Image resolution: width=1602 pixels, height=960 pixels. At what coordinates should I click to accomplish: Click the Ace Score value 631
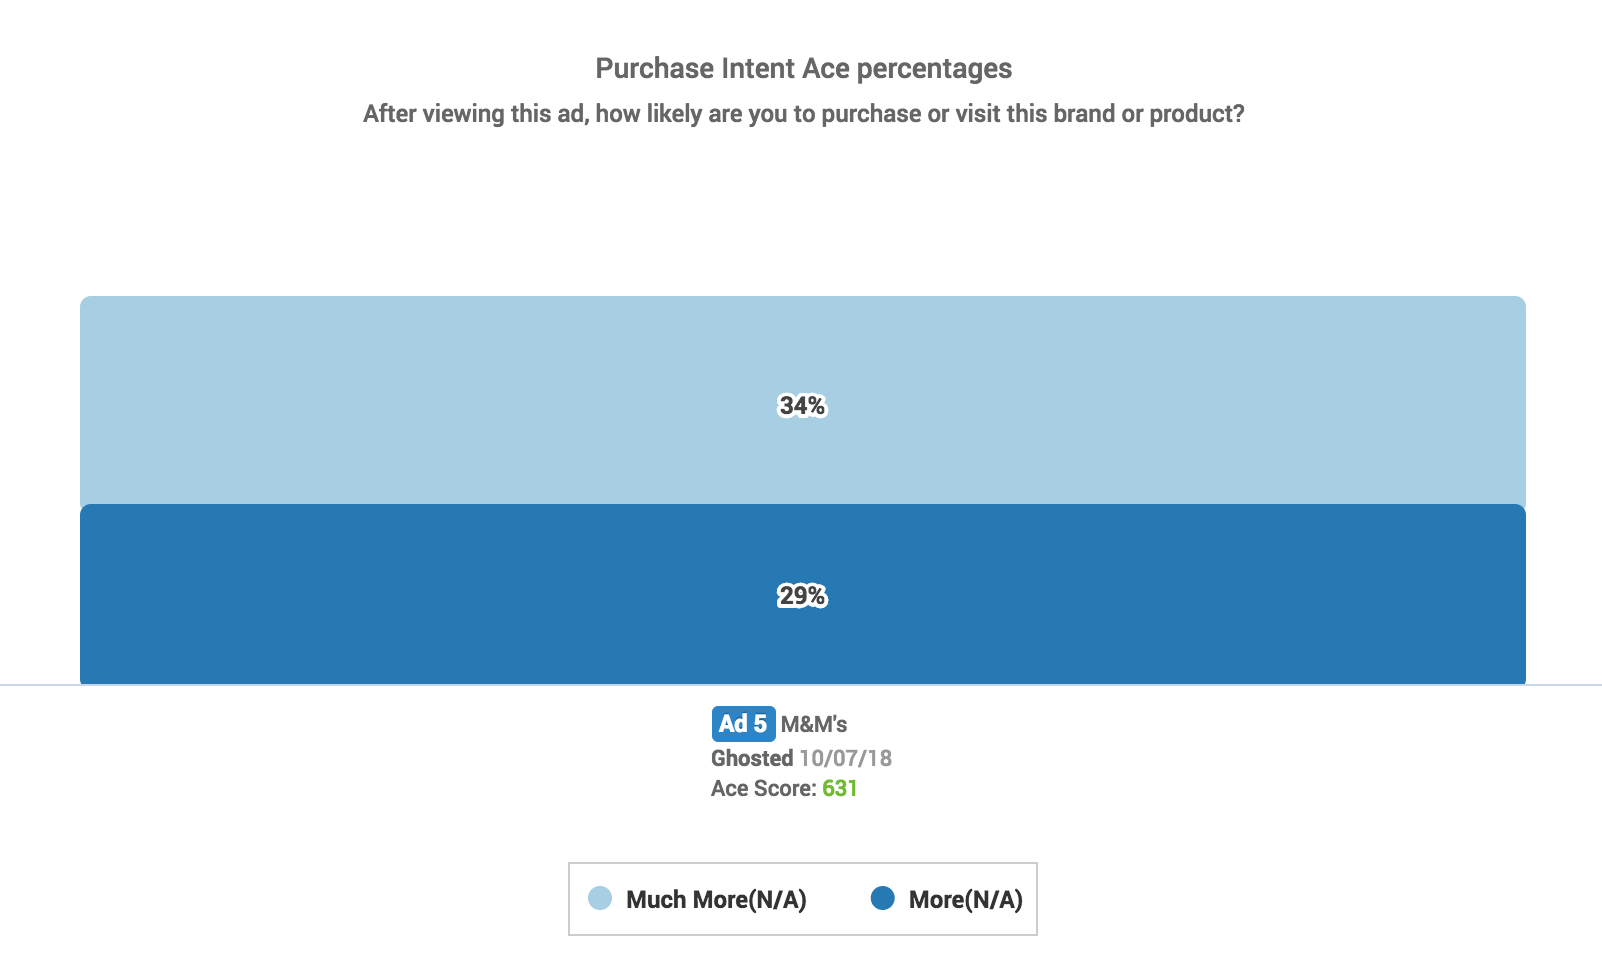click(840, 788)
